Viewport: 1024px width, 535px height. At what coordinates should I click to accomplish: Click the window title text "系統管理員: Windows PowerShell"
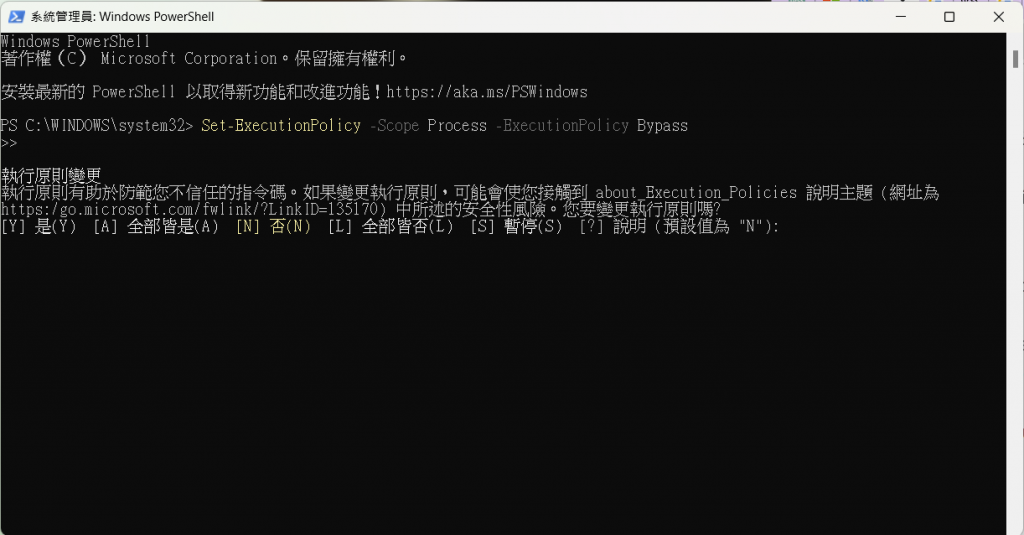pyautogui.click(x=122, y=17)
